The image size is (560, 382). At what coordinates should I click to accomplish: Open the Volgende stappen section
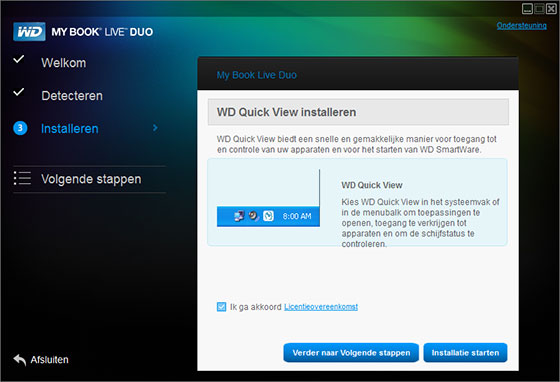91,179
